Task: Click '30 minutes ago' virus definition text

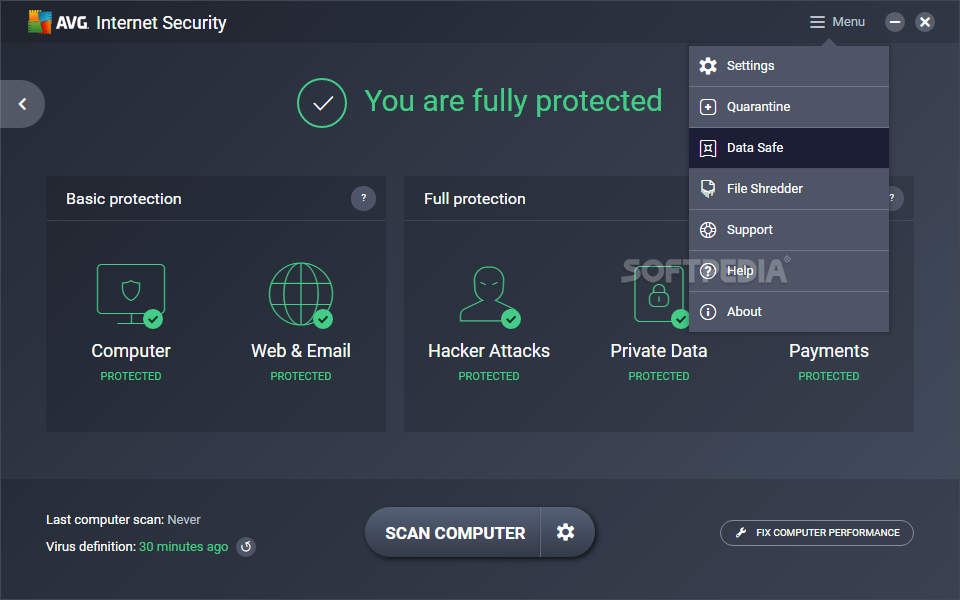Action: (184, 547)
